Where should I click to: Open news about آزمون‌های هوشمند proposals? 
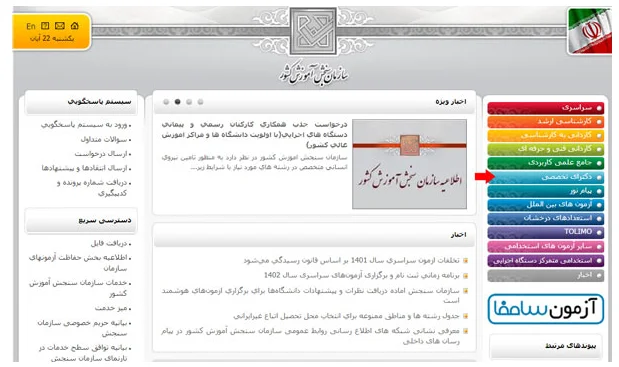coord(311,296)
